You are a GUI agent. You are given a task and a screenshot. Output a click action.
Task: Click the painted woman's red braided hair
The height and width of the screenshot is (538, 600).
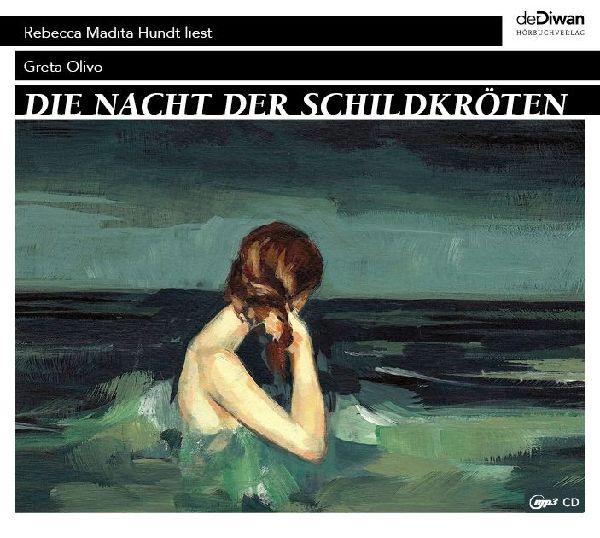(x=275, y=276)
